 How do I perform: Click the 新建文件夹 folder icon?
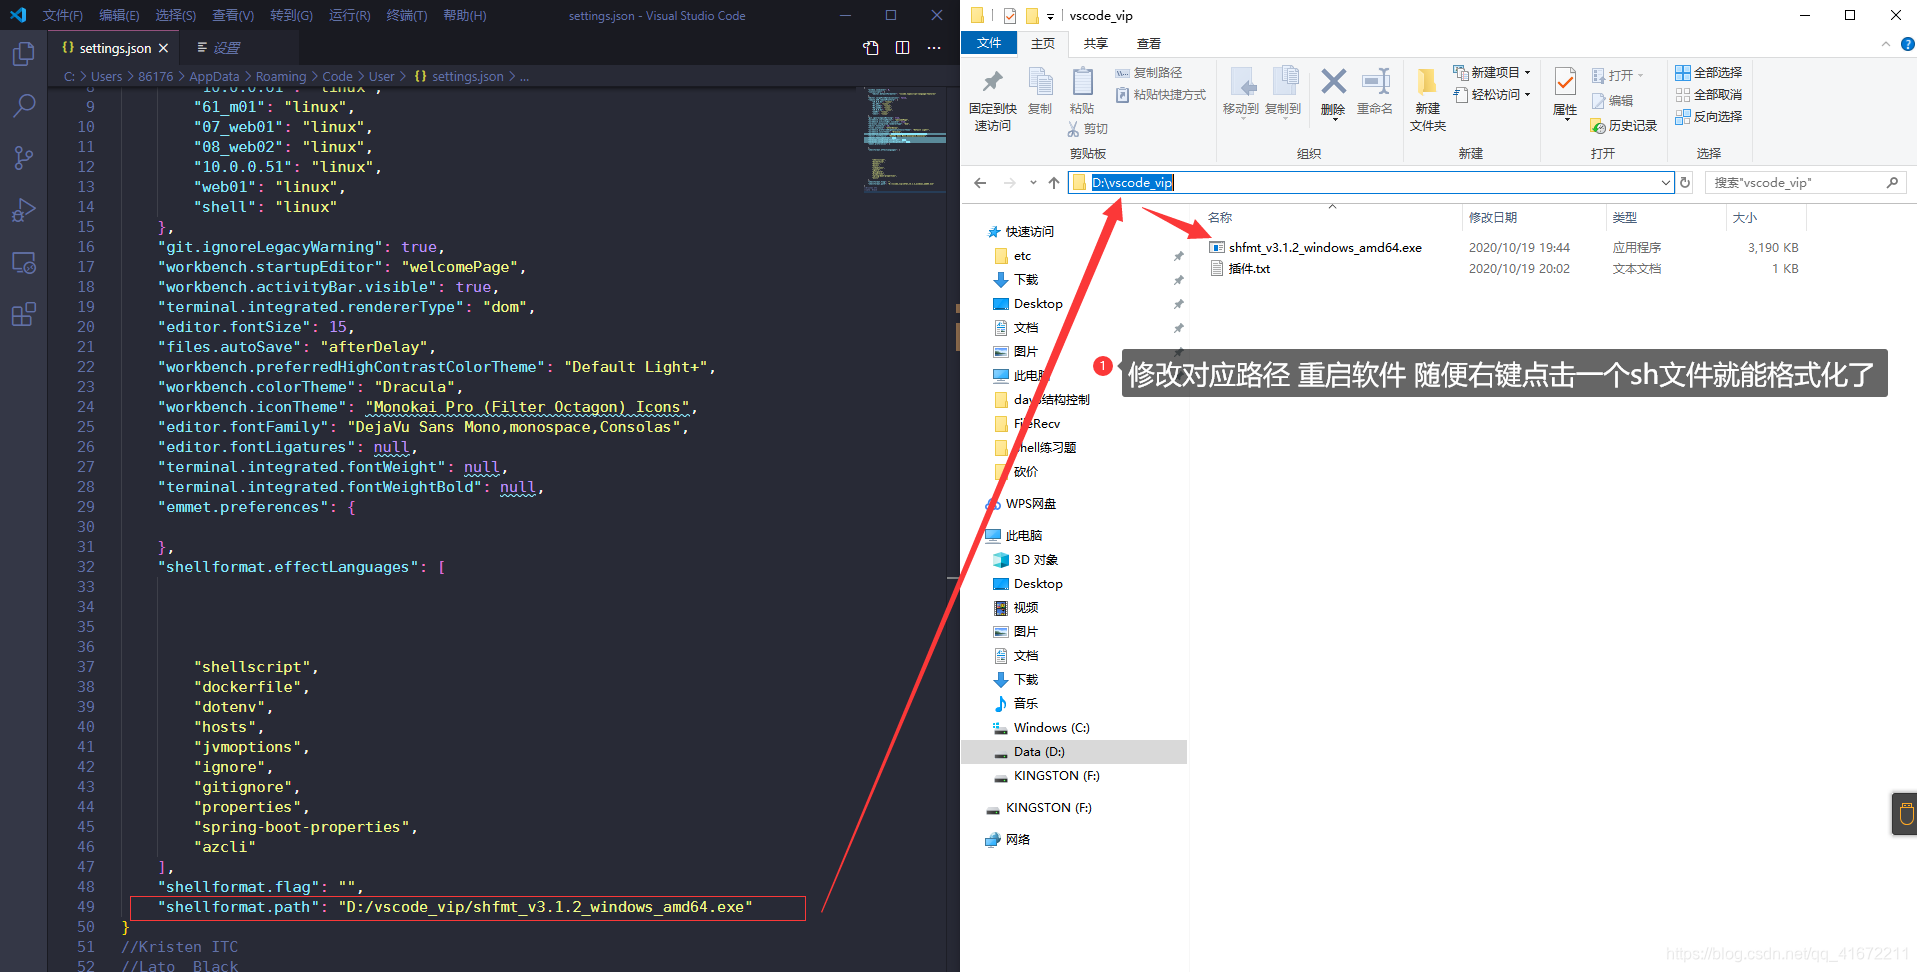[x=1427, y=81]
